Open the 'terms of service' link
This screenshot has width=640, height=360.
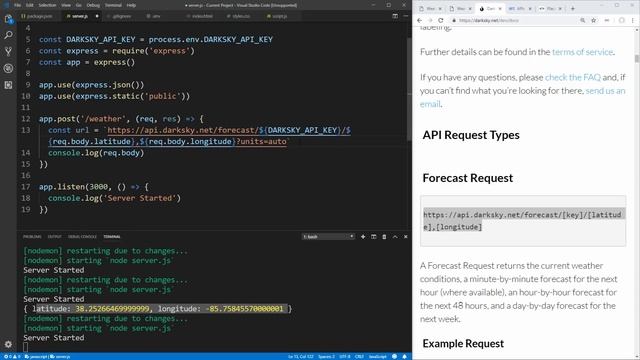click(582, 52)
